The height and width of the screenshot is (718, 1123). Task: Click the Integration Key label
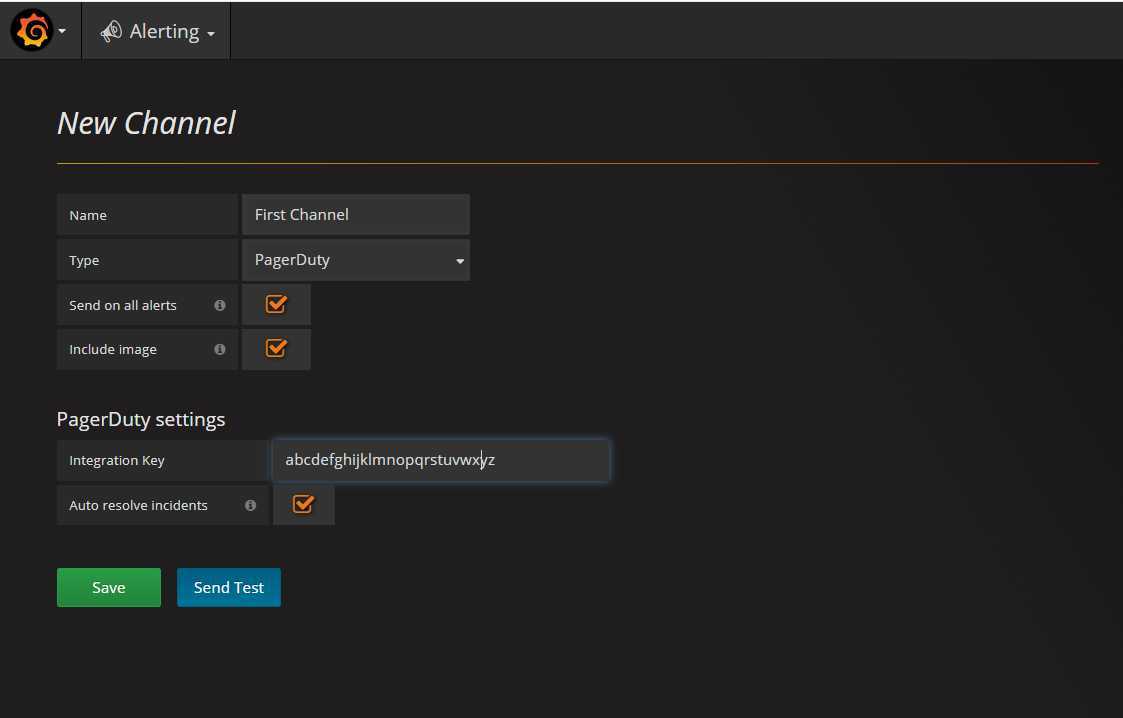[117, 460]
